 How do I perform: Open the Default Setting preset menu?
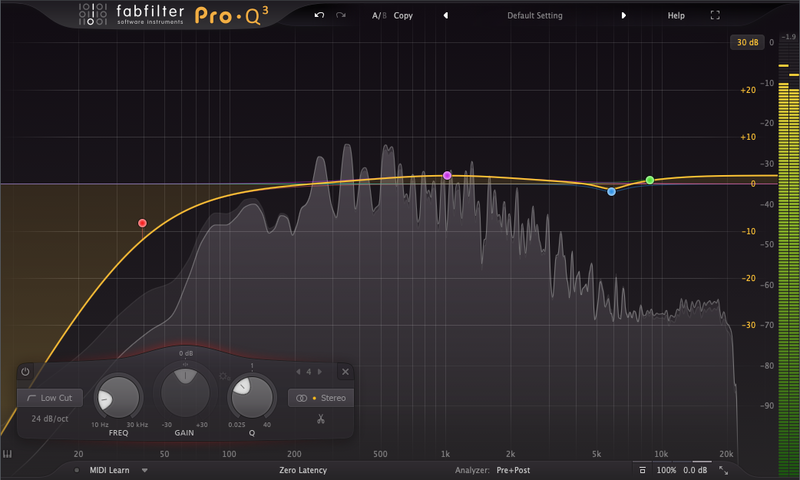535,16
